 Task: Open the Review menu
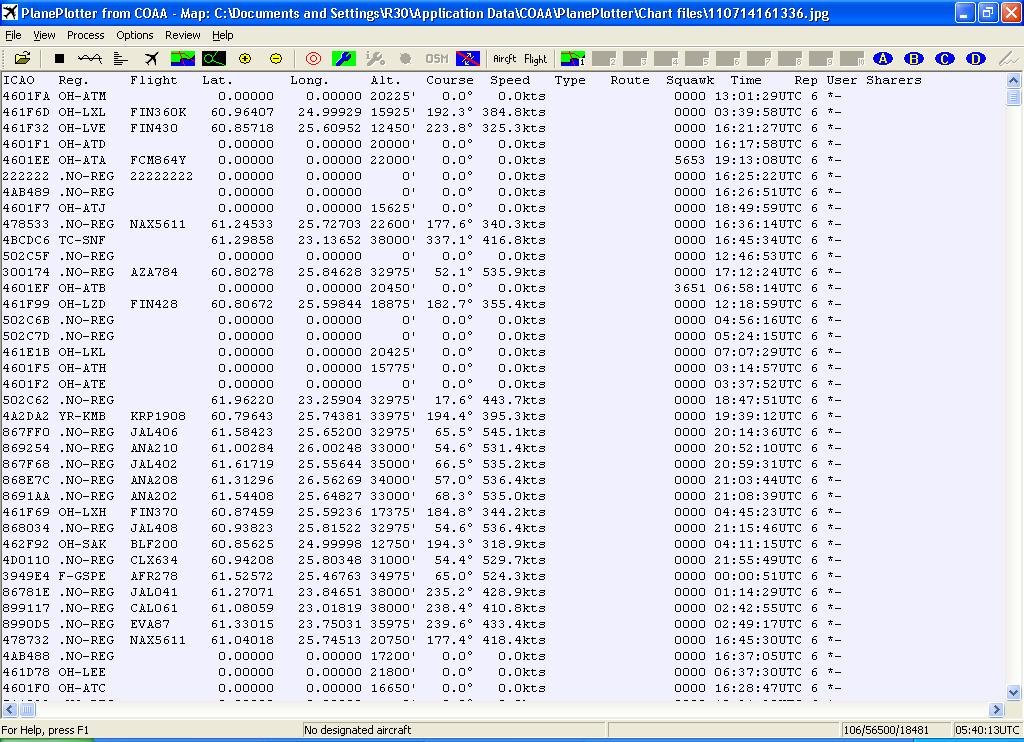point(182,35)
